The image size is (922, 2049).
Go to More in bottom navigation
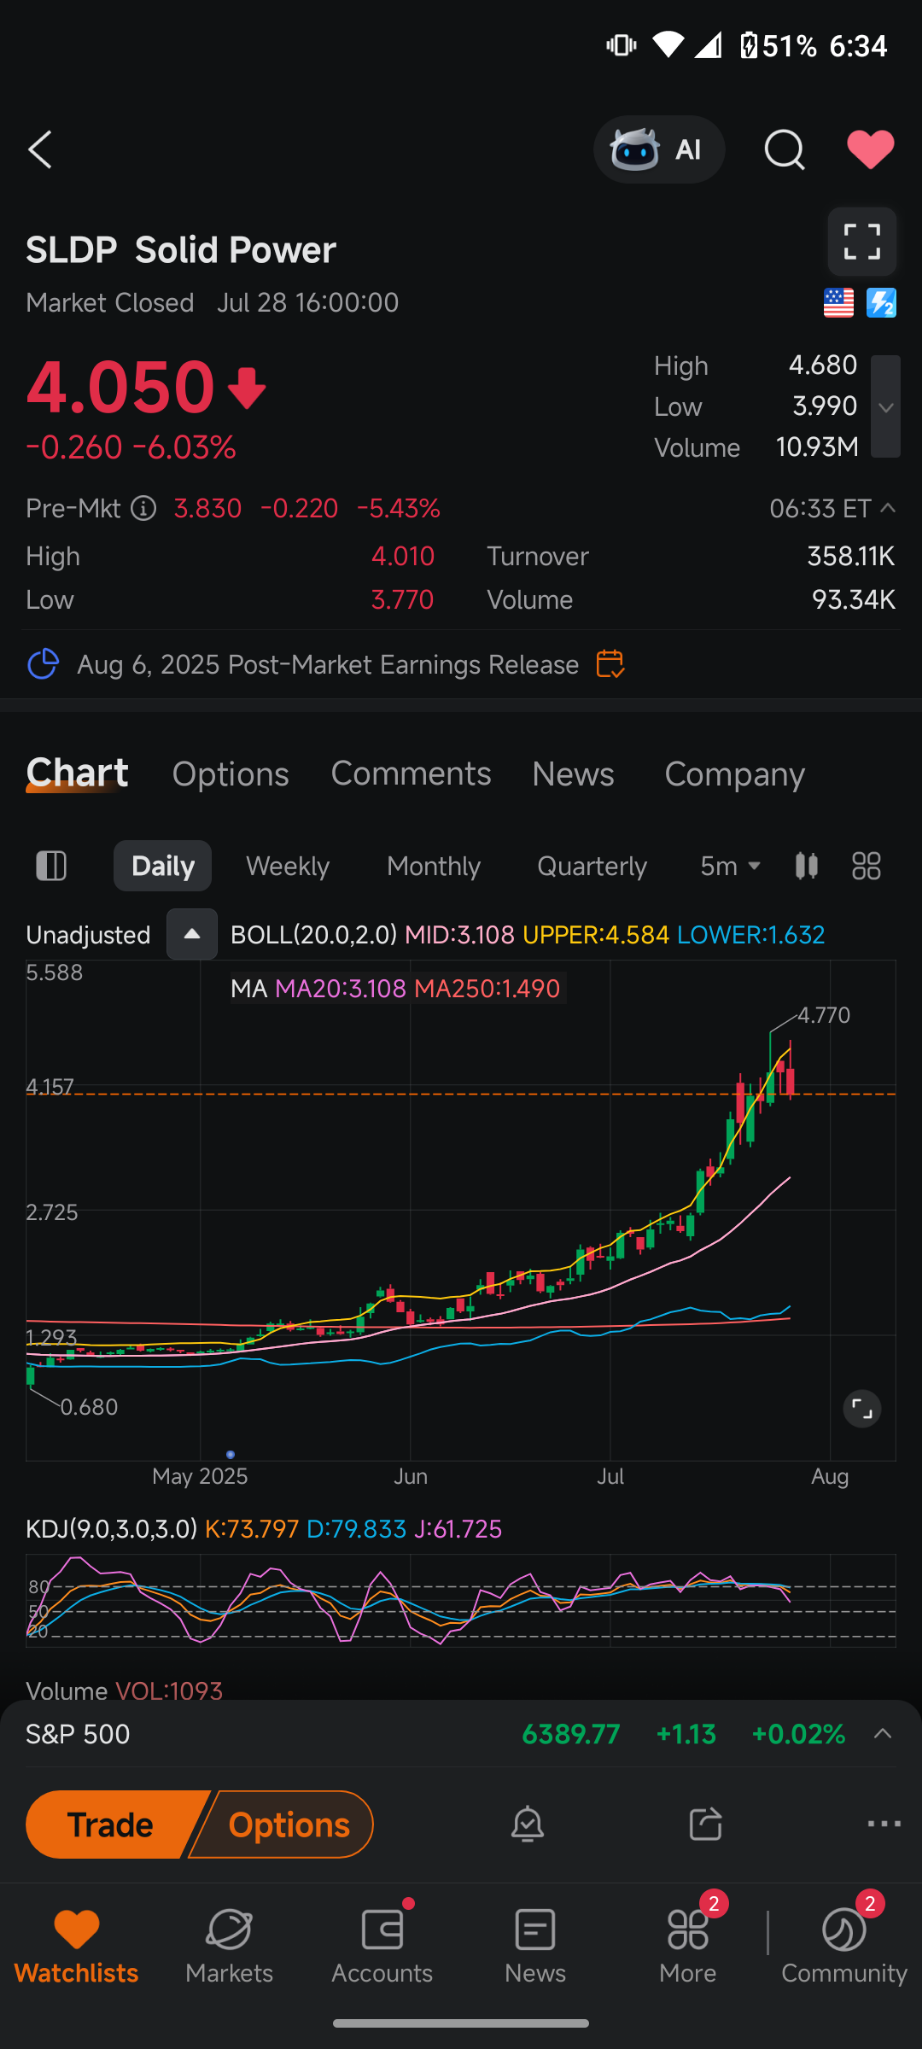(688, 1946)
